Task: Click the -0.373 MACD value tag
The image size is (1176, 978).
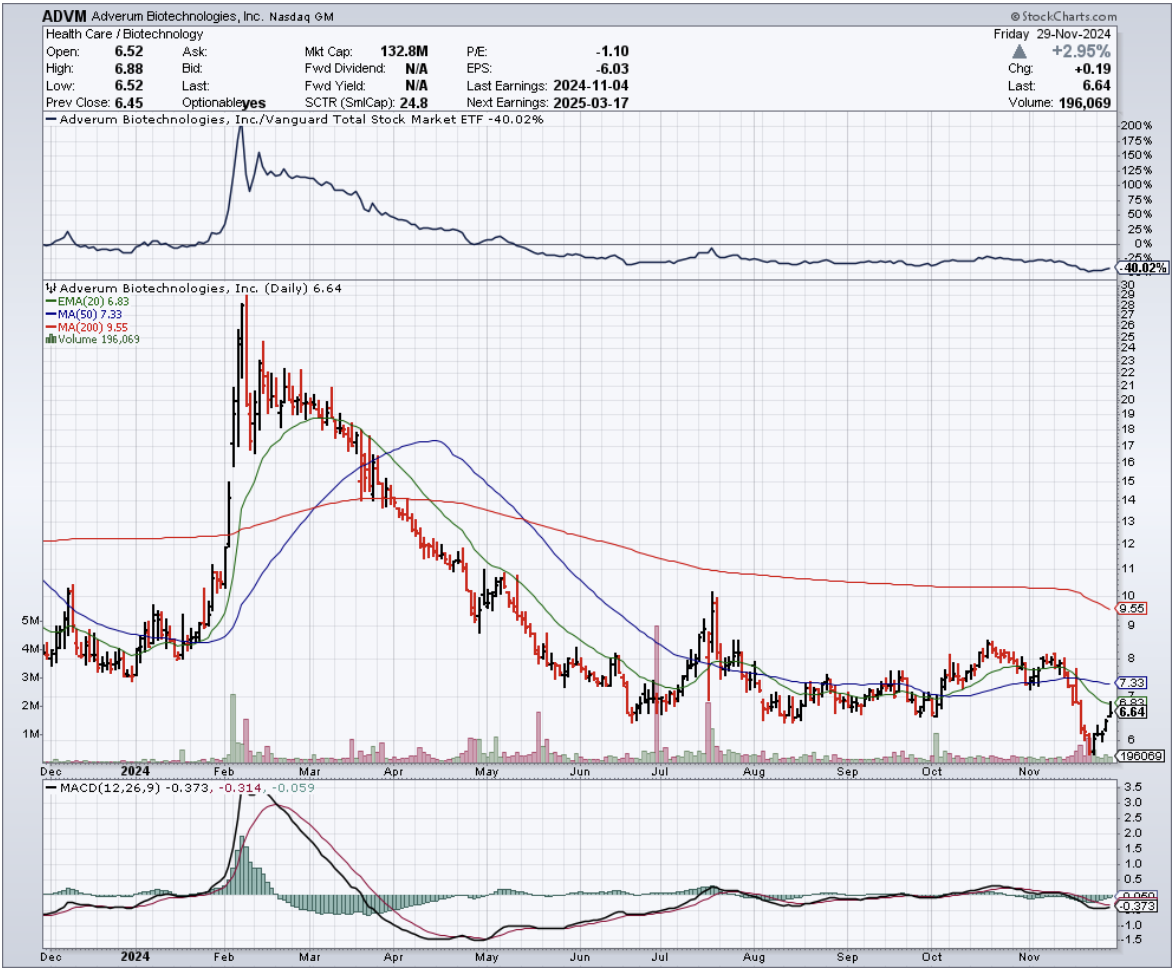Action: click(1133, 906)
